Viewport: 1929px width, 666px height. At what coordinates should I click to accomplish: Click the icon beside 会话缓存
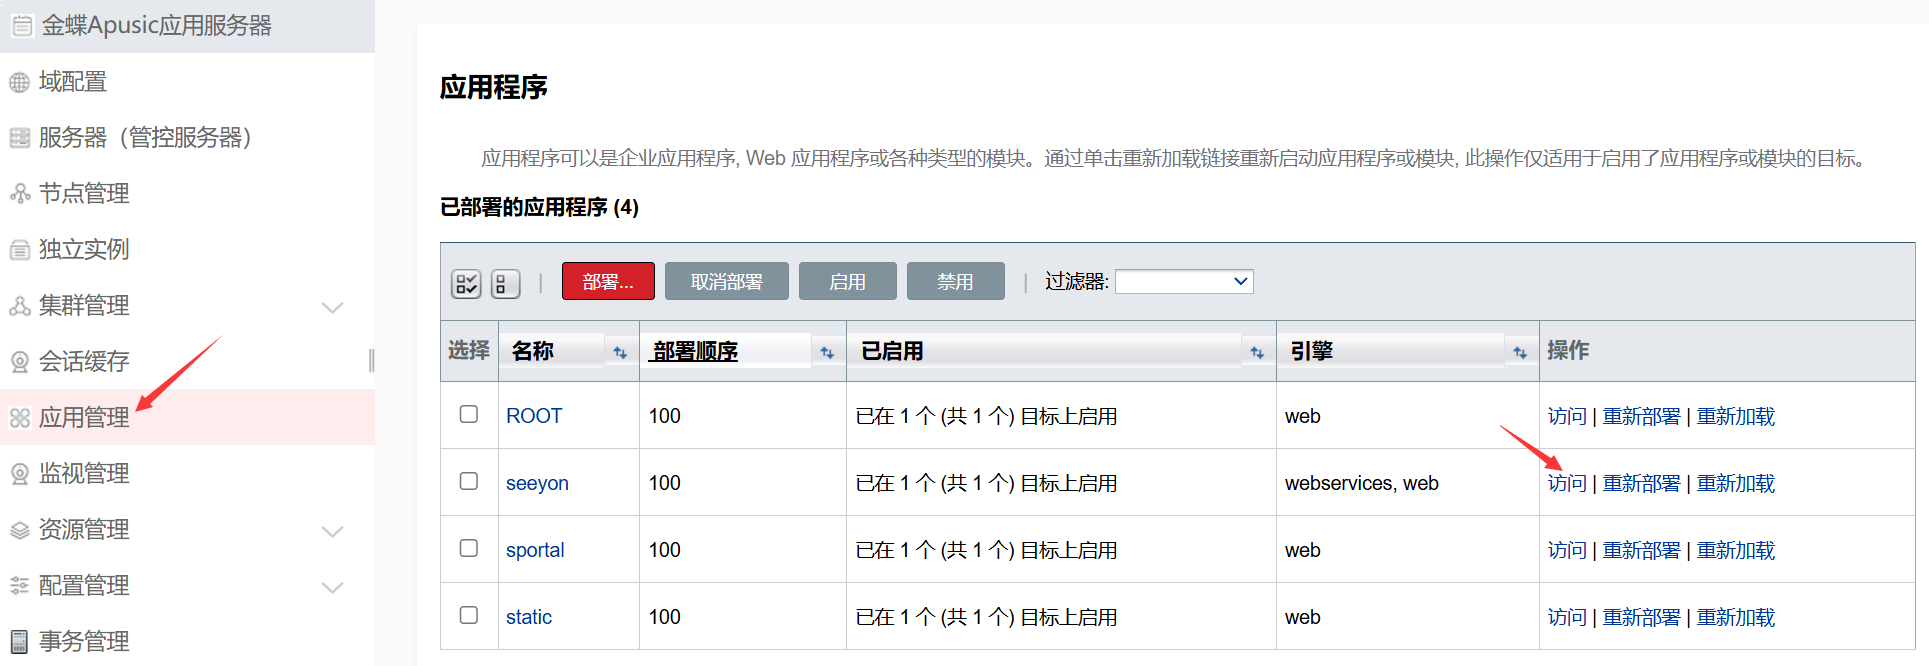[x=19, y=362]
